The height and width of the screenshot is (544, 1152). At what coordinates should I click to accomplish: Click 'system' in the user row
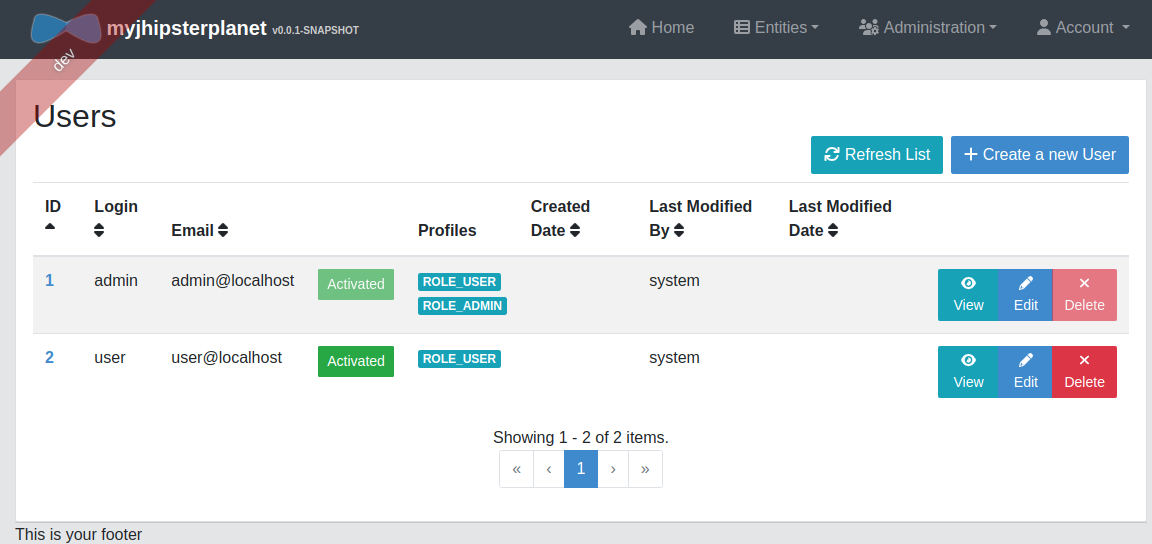(x=674, y=357)
